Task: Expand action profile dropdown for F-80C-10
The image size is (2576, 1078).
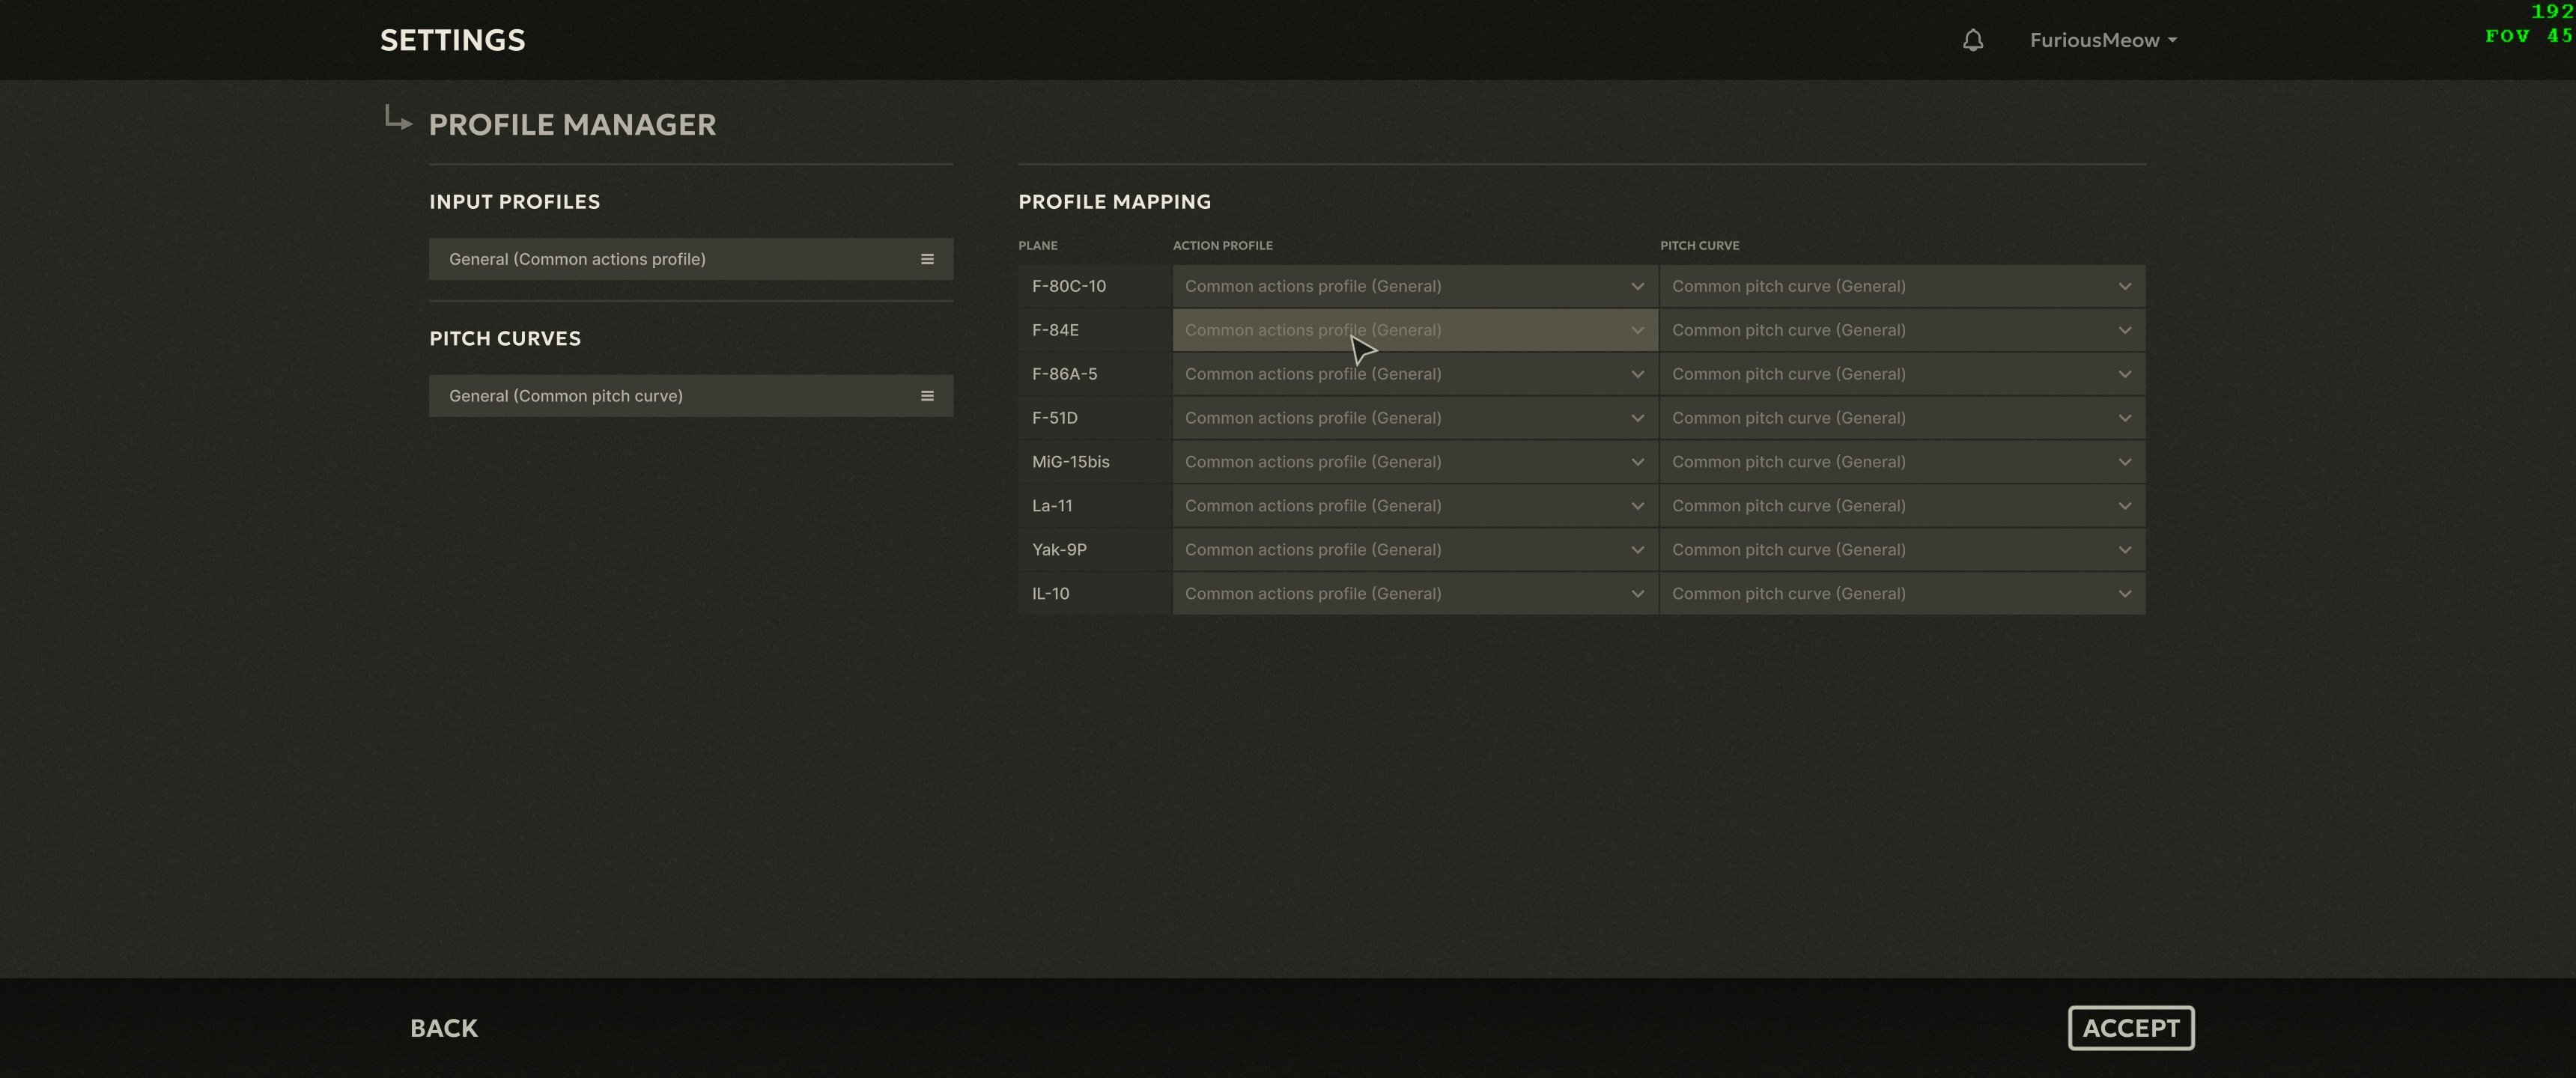Action: click(1415, 286)
